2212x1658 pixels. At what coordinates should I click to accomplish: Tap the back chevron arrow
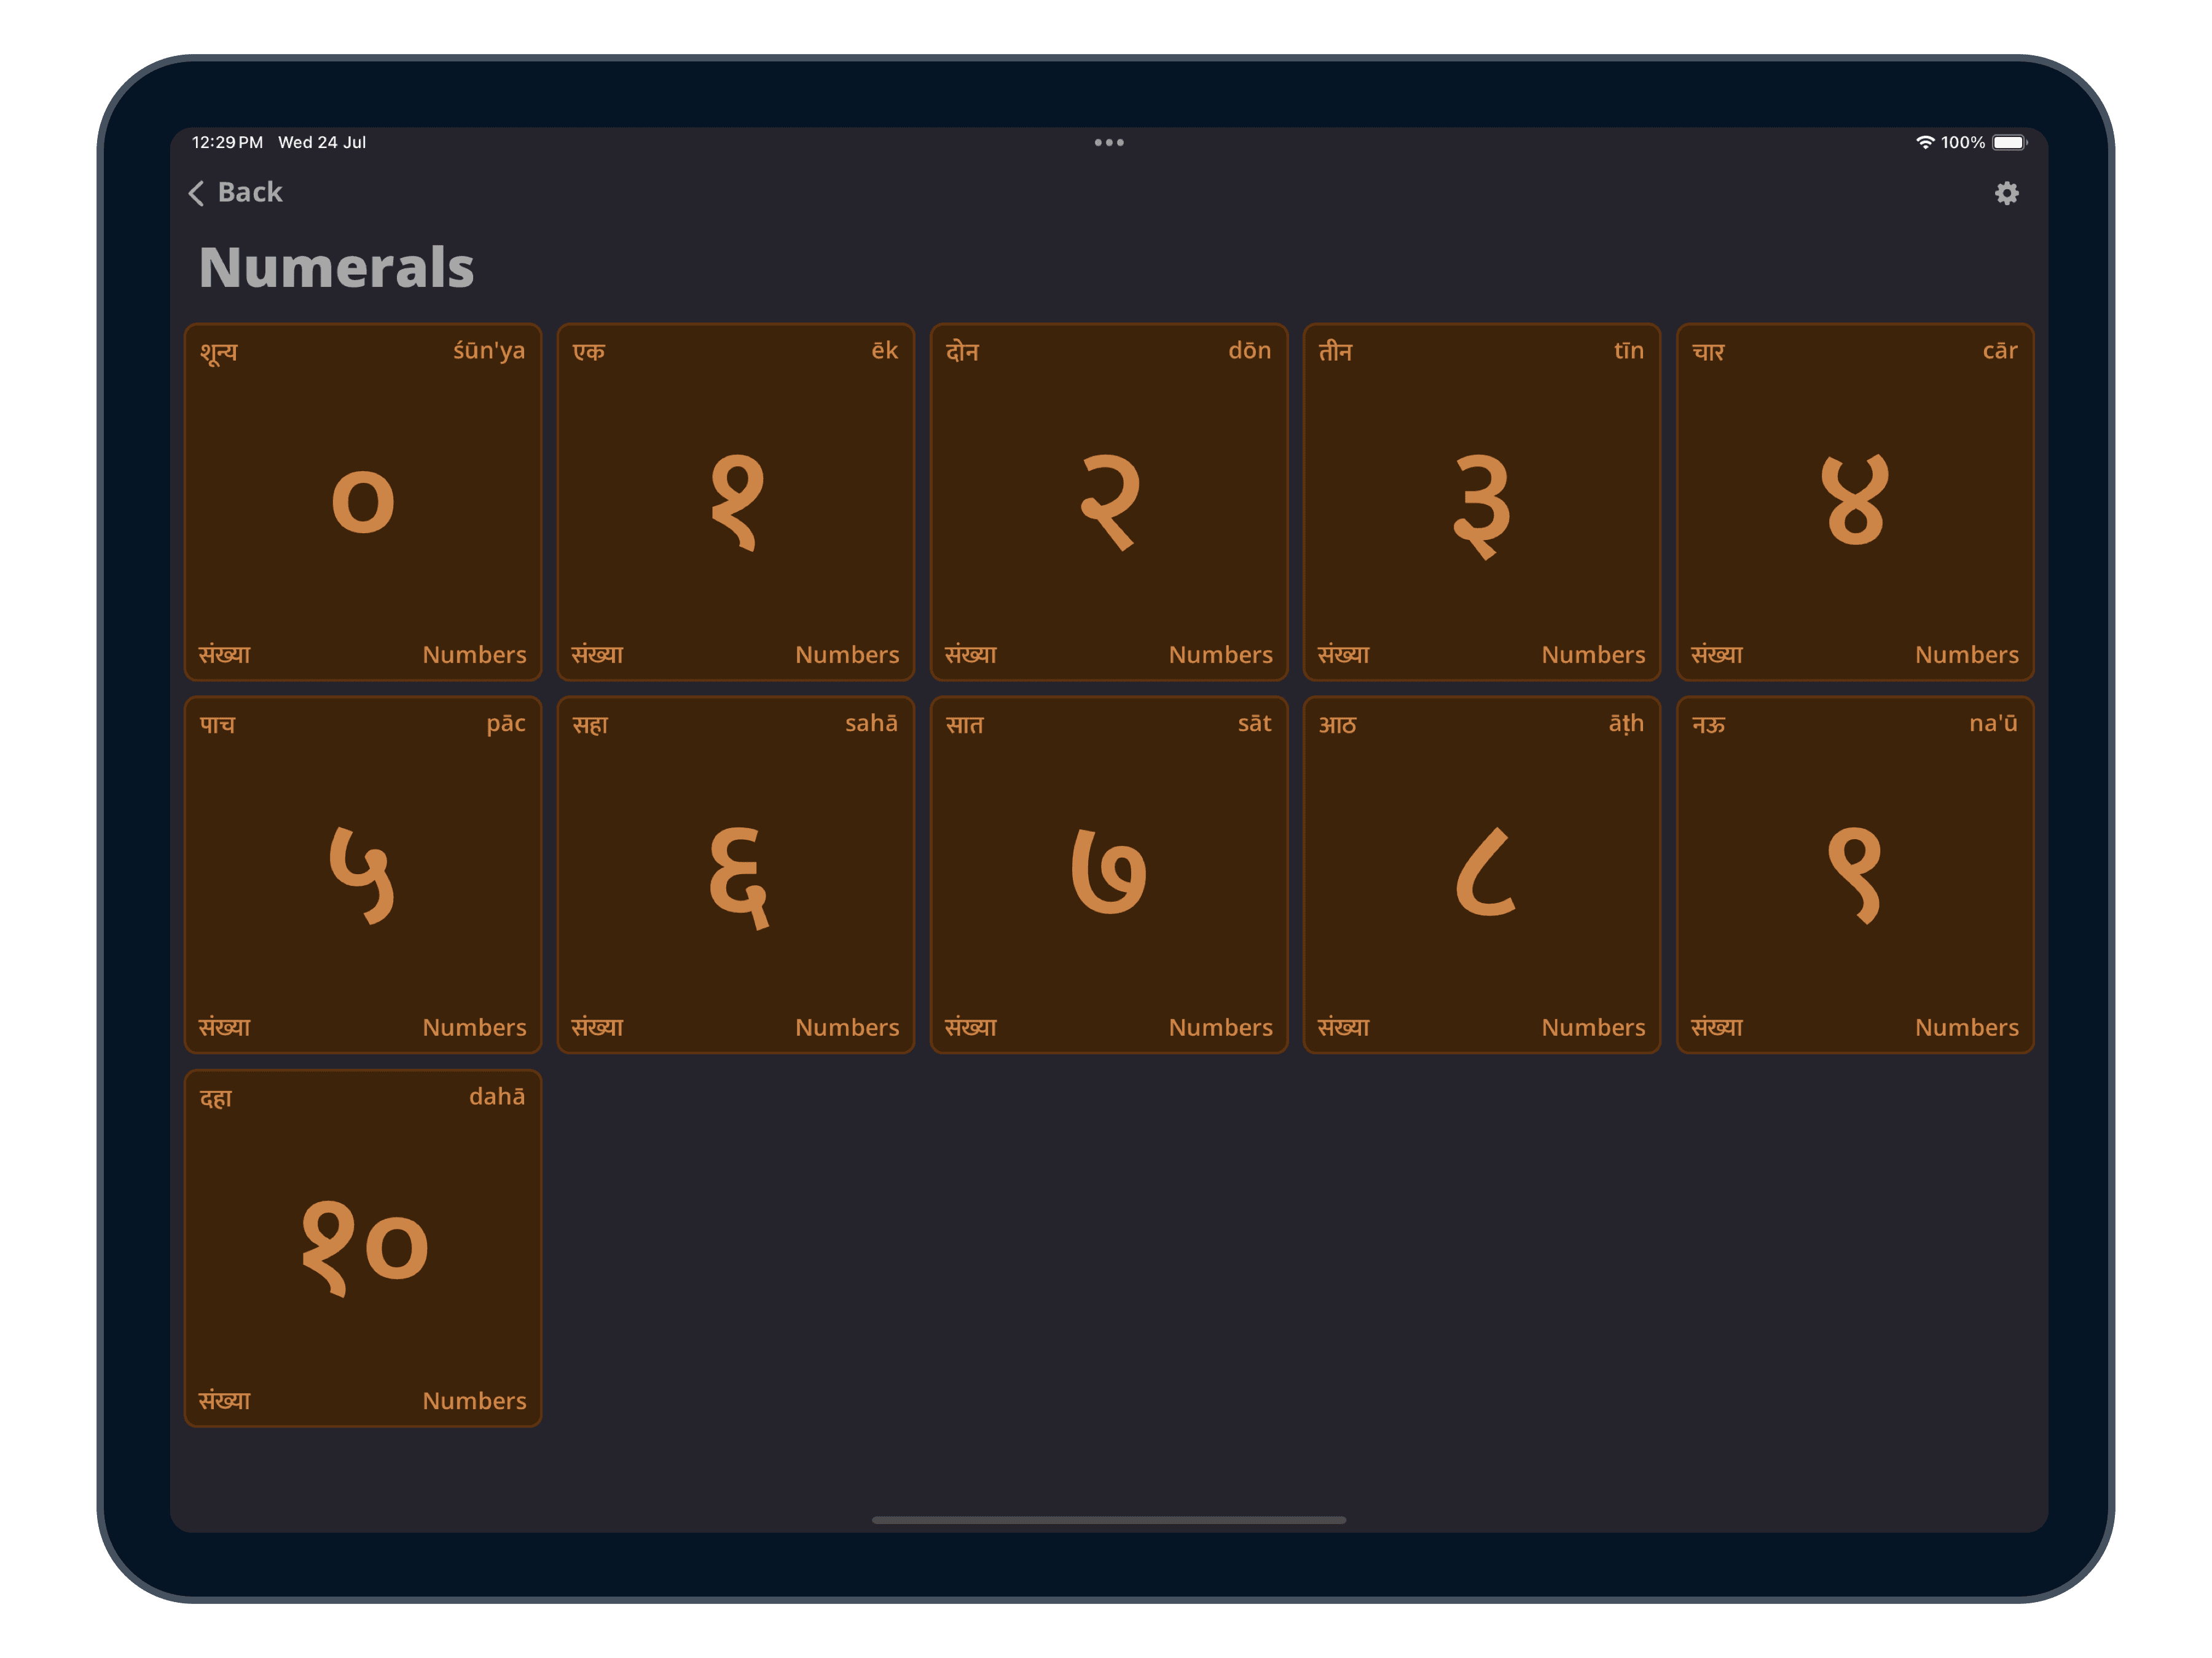197,193
